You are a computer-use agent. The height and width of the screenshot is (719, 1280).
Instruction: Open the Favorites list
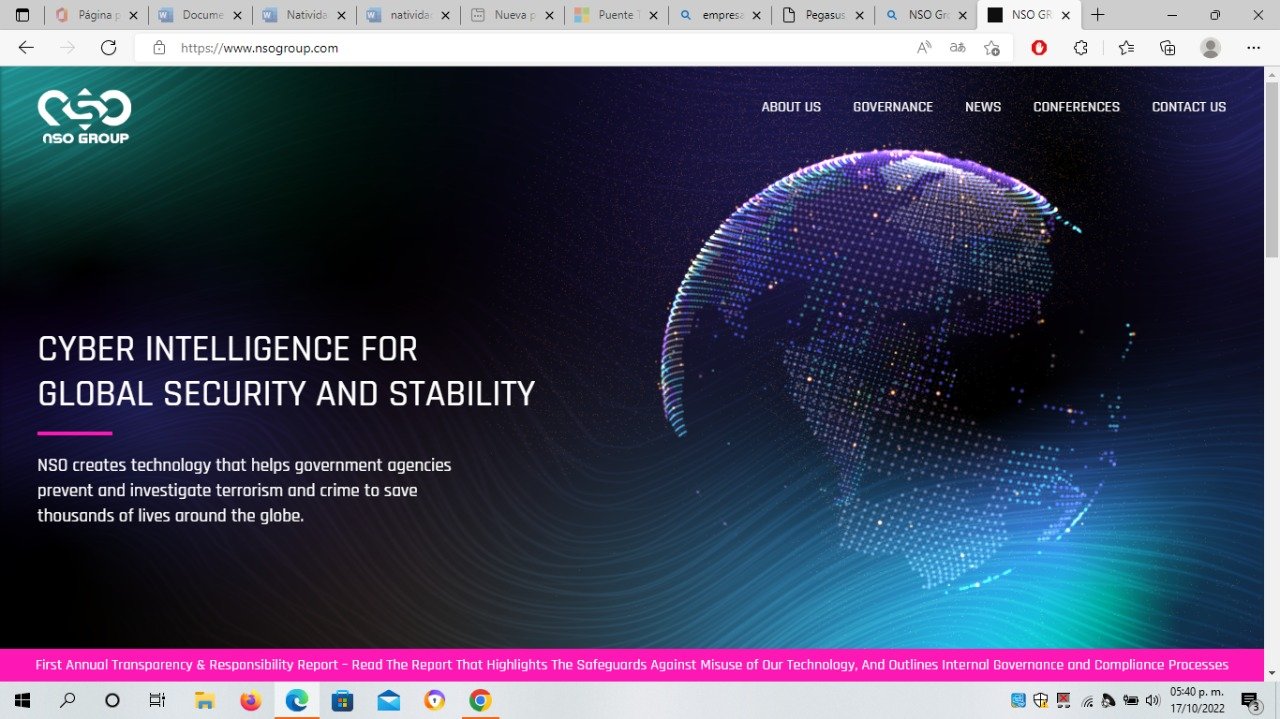coord(1126,48)
